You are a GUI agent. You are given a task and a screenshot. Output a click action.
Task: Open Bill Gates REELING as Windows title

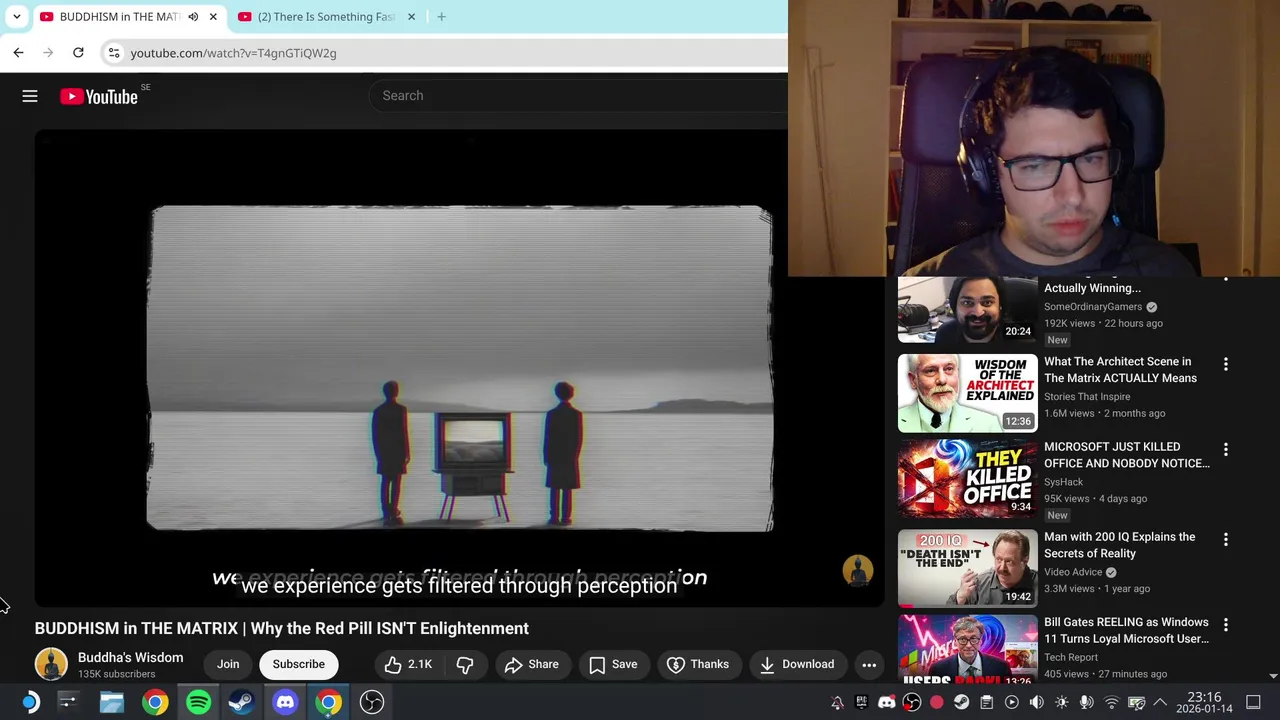point(1125,630)
